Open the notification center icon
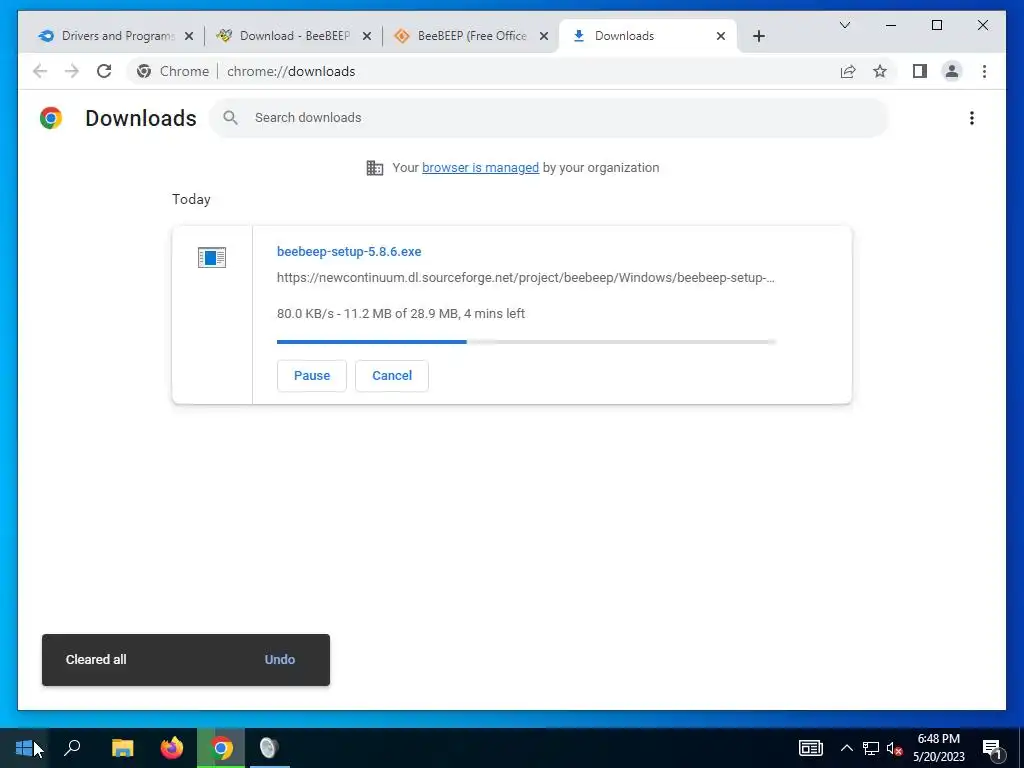 (992, 749)
